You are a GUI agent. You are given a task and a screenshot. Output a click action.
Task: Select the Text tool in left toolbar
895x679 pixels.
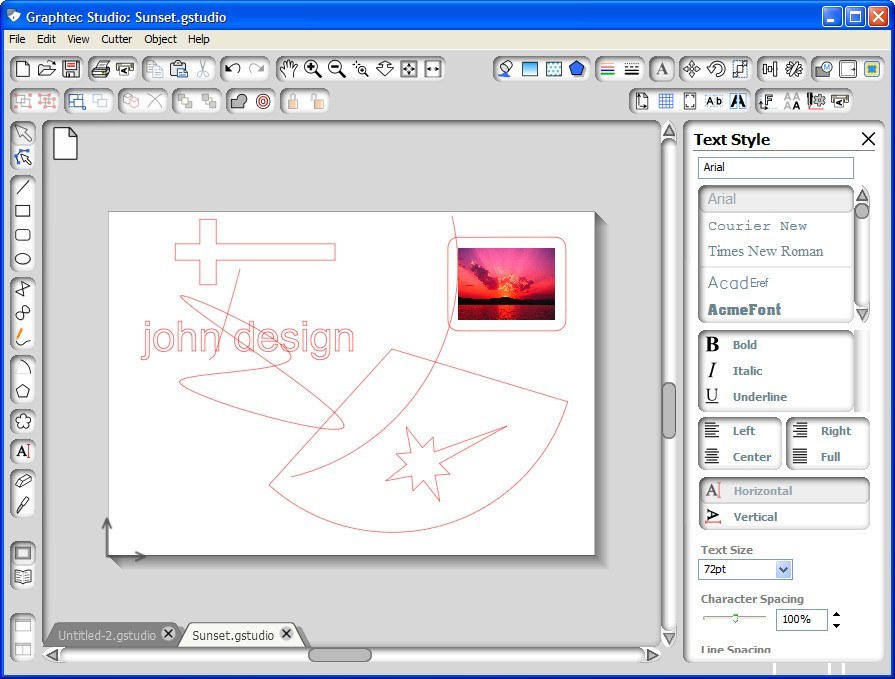(x=23, y=451)
